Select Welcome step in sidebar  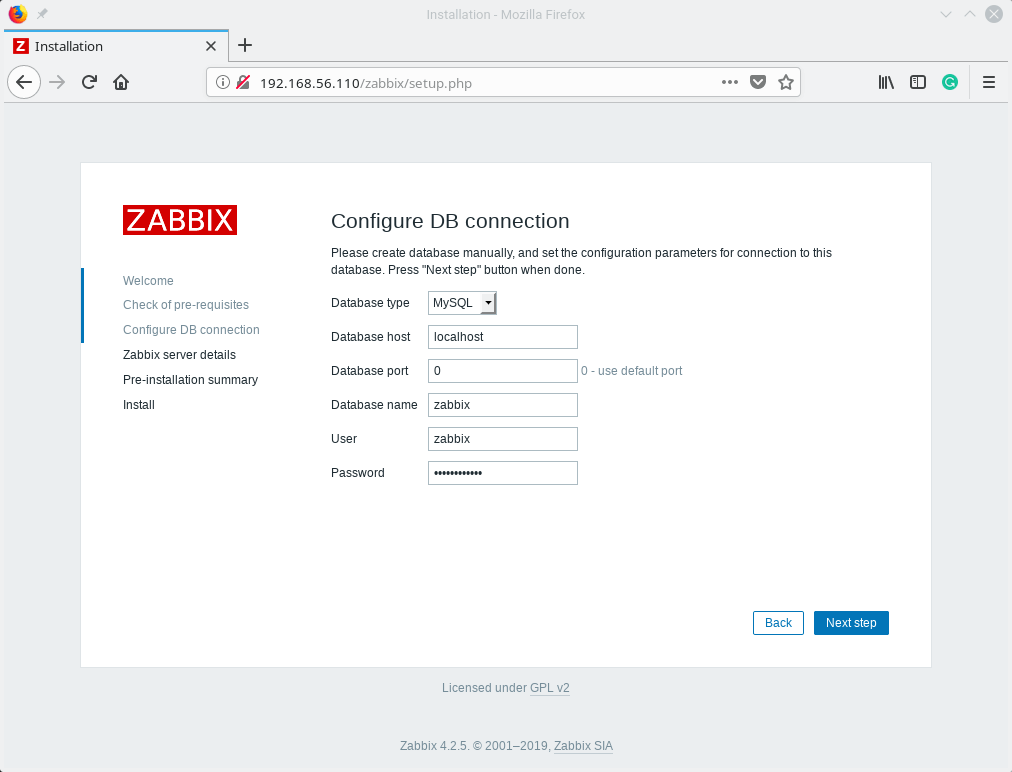coord(148,281)
